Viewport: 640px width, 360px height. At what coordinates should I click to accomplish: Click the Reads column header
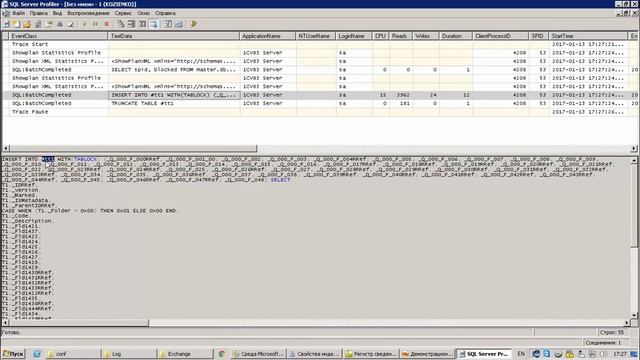click(x=400, y=36)
